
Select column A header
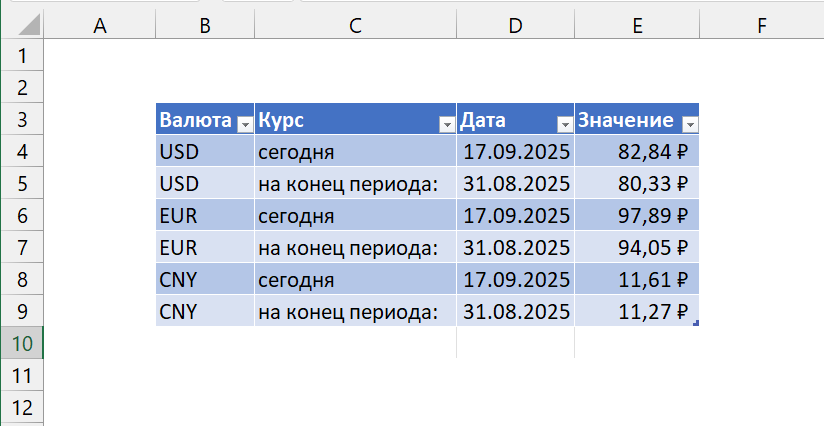(100, 25)
